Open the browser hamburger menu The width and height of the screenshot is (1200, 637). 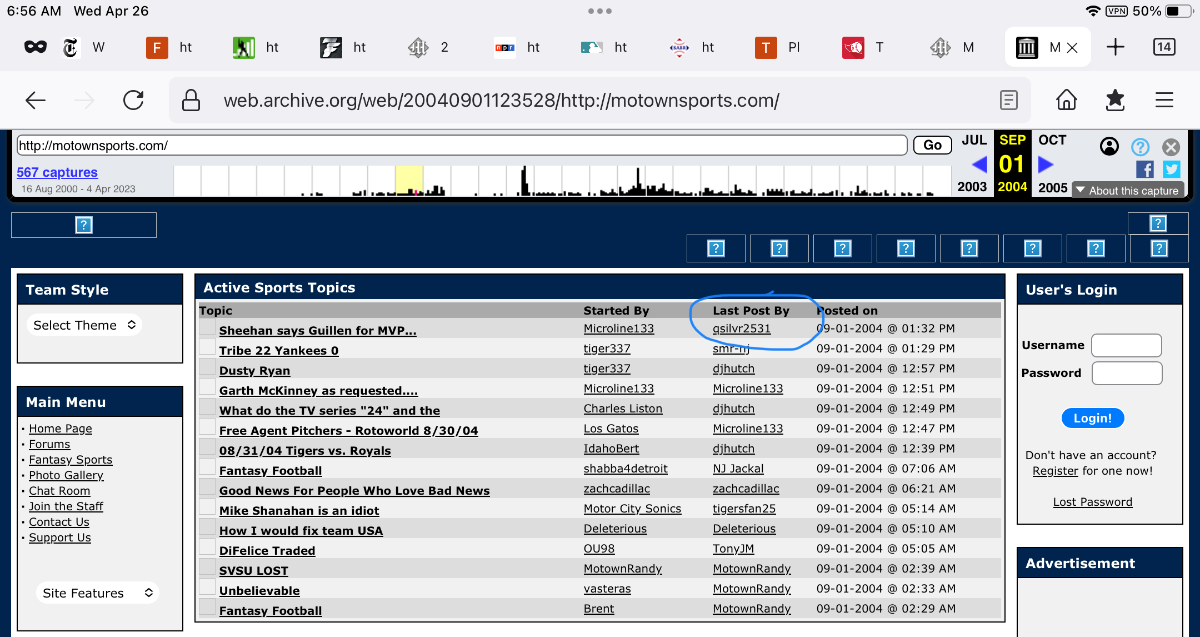[1164, 100]
